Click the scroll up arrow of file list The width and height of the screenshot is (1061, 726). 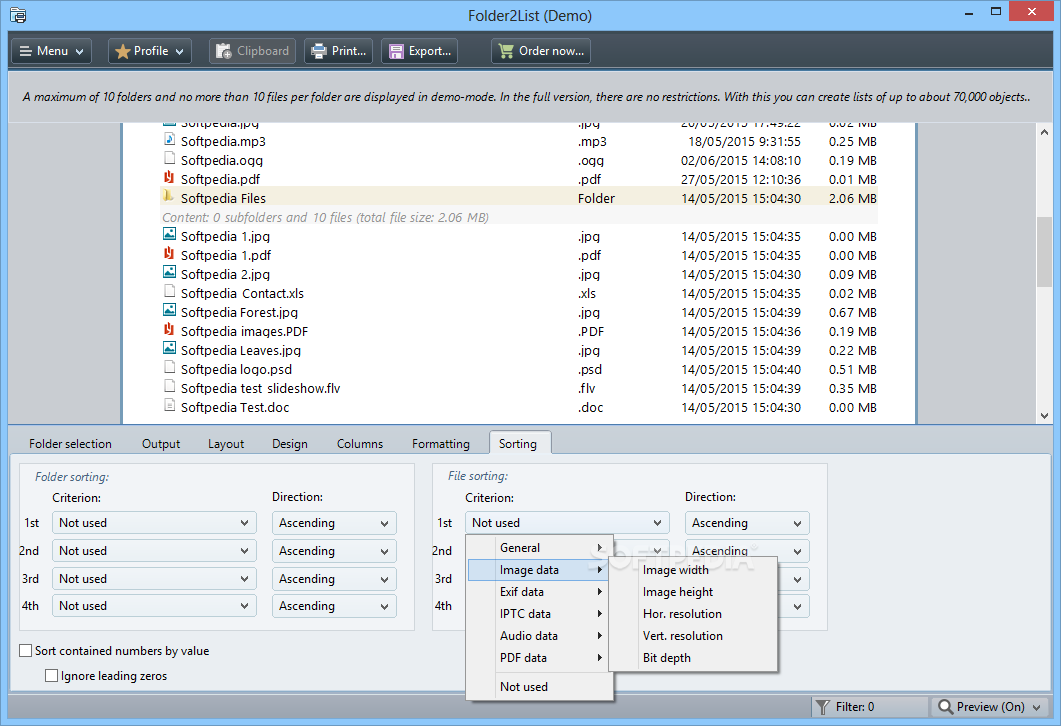[x=1044, y=132]
